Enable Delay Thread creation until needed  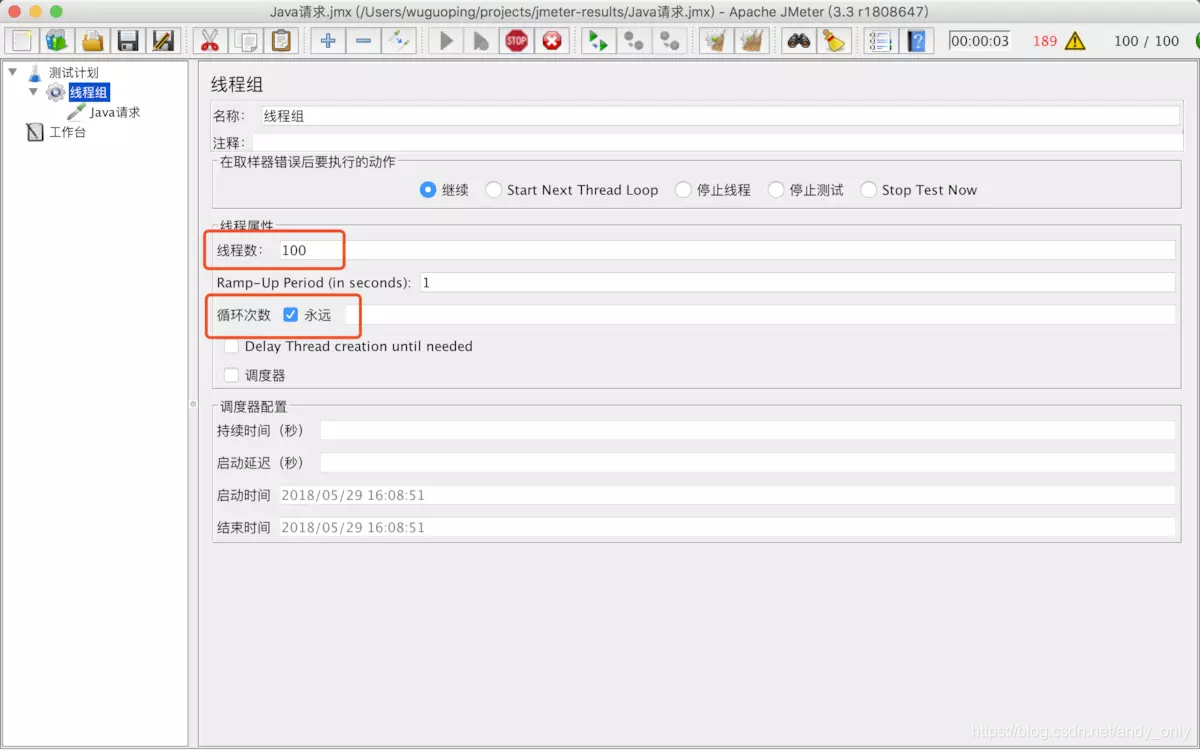click(232, 346)
